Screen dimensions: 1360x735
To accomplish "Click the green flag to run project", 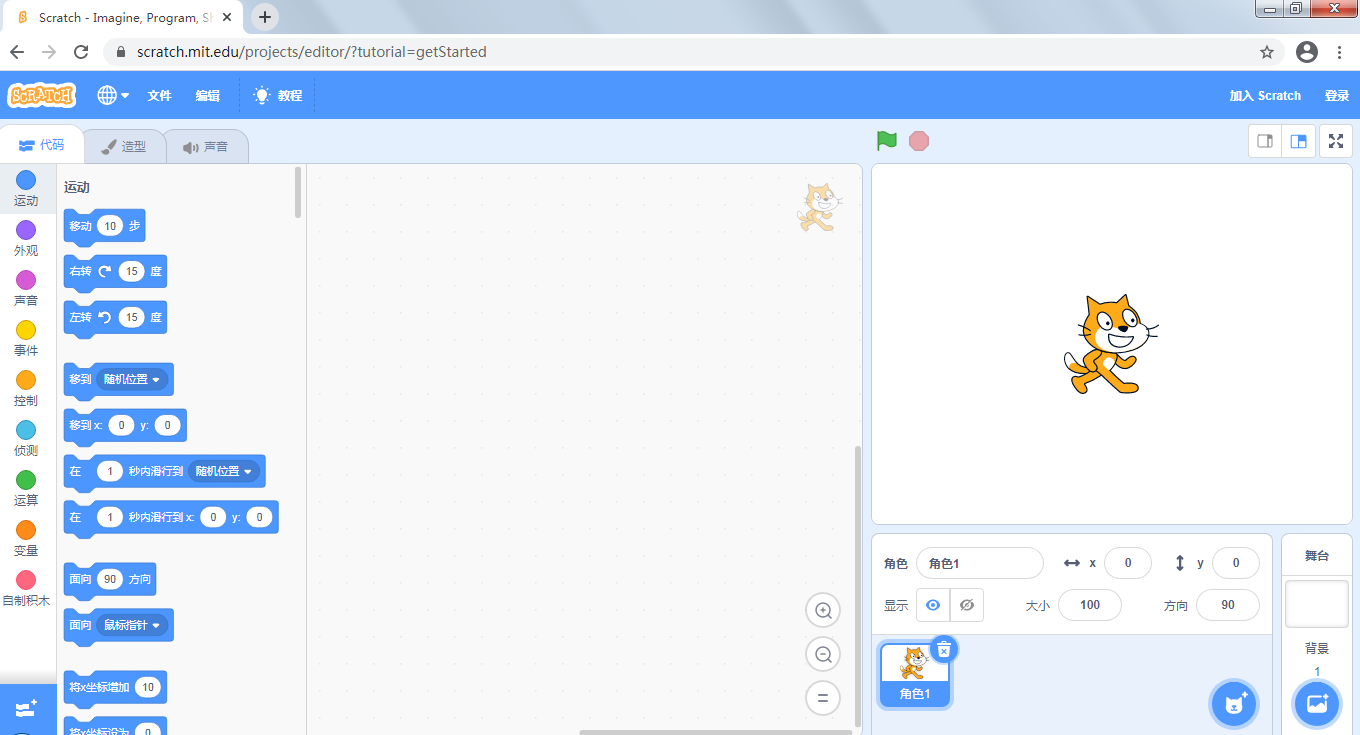I will click(886, 141).
